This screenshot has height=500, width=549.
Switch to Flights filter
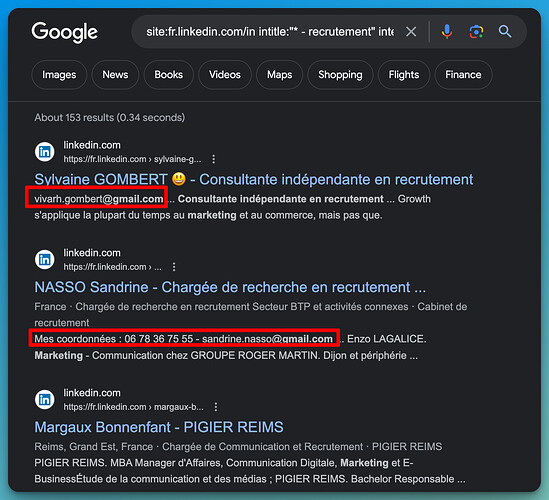(404, 75)
